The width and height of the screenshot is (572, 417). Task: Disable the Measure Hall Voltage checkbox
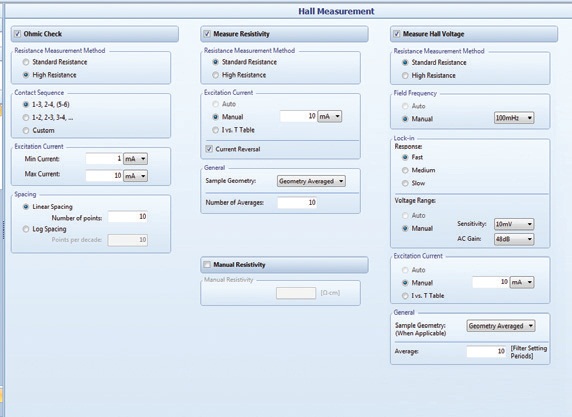click(397, 34)
